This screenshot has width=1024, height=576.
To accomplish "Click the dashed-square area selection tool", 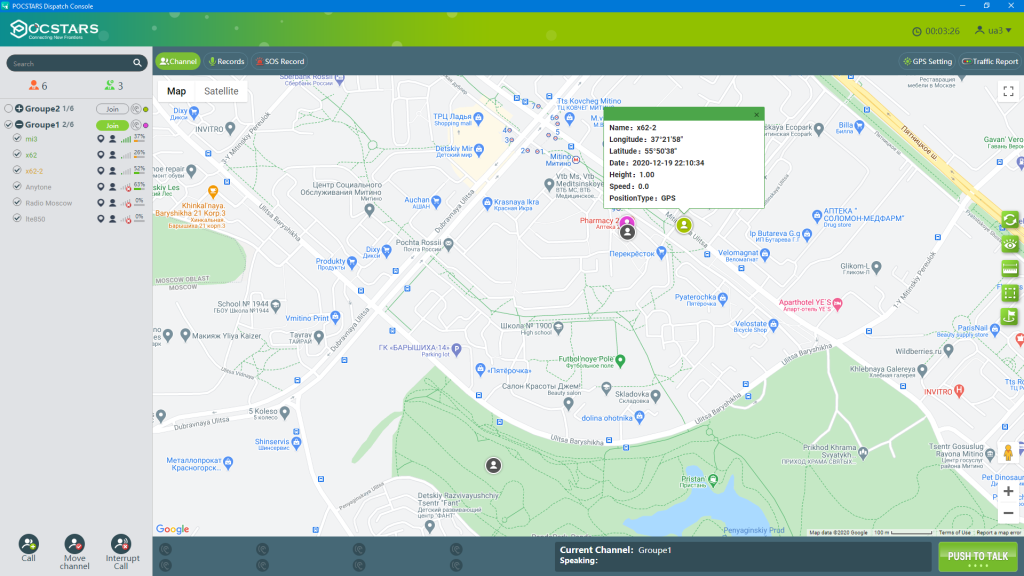I will [x=1010, y=292].
